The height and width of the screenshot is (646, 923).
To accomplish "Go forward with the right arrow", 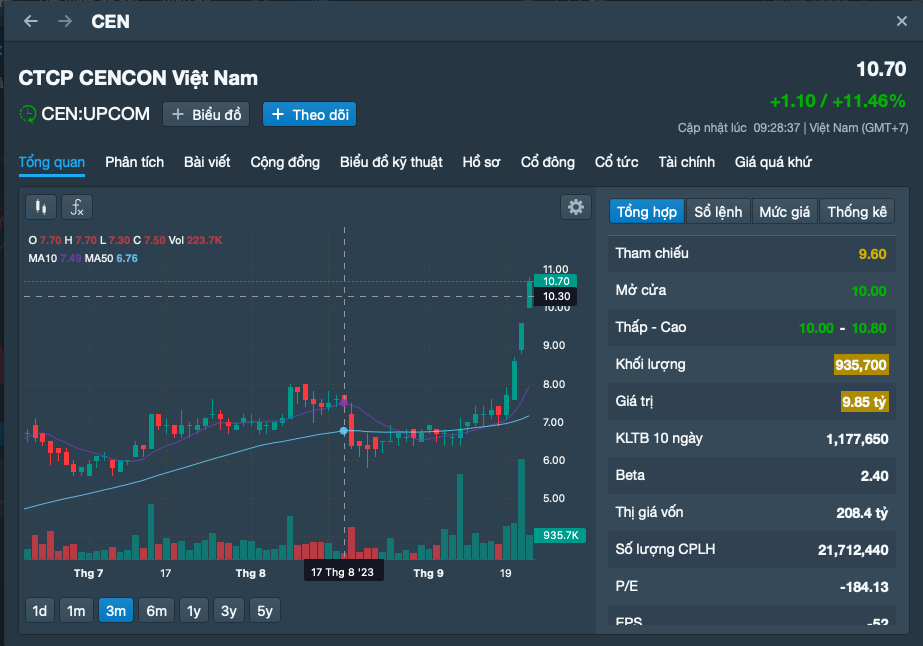I will click(65, 22).
